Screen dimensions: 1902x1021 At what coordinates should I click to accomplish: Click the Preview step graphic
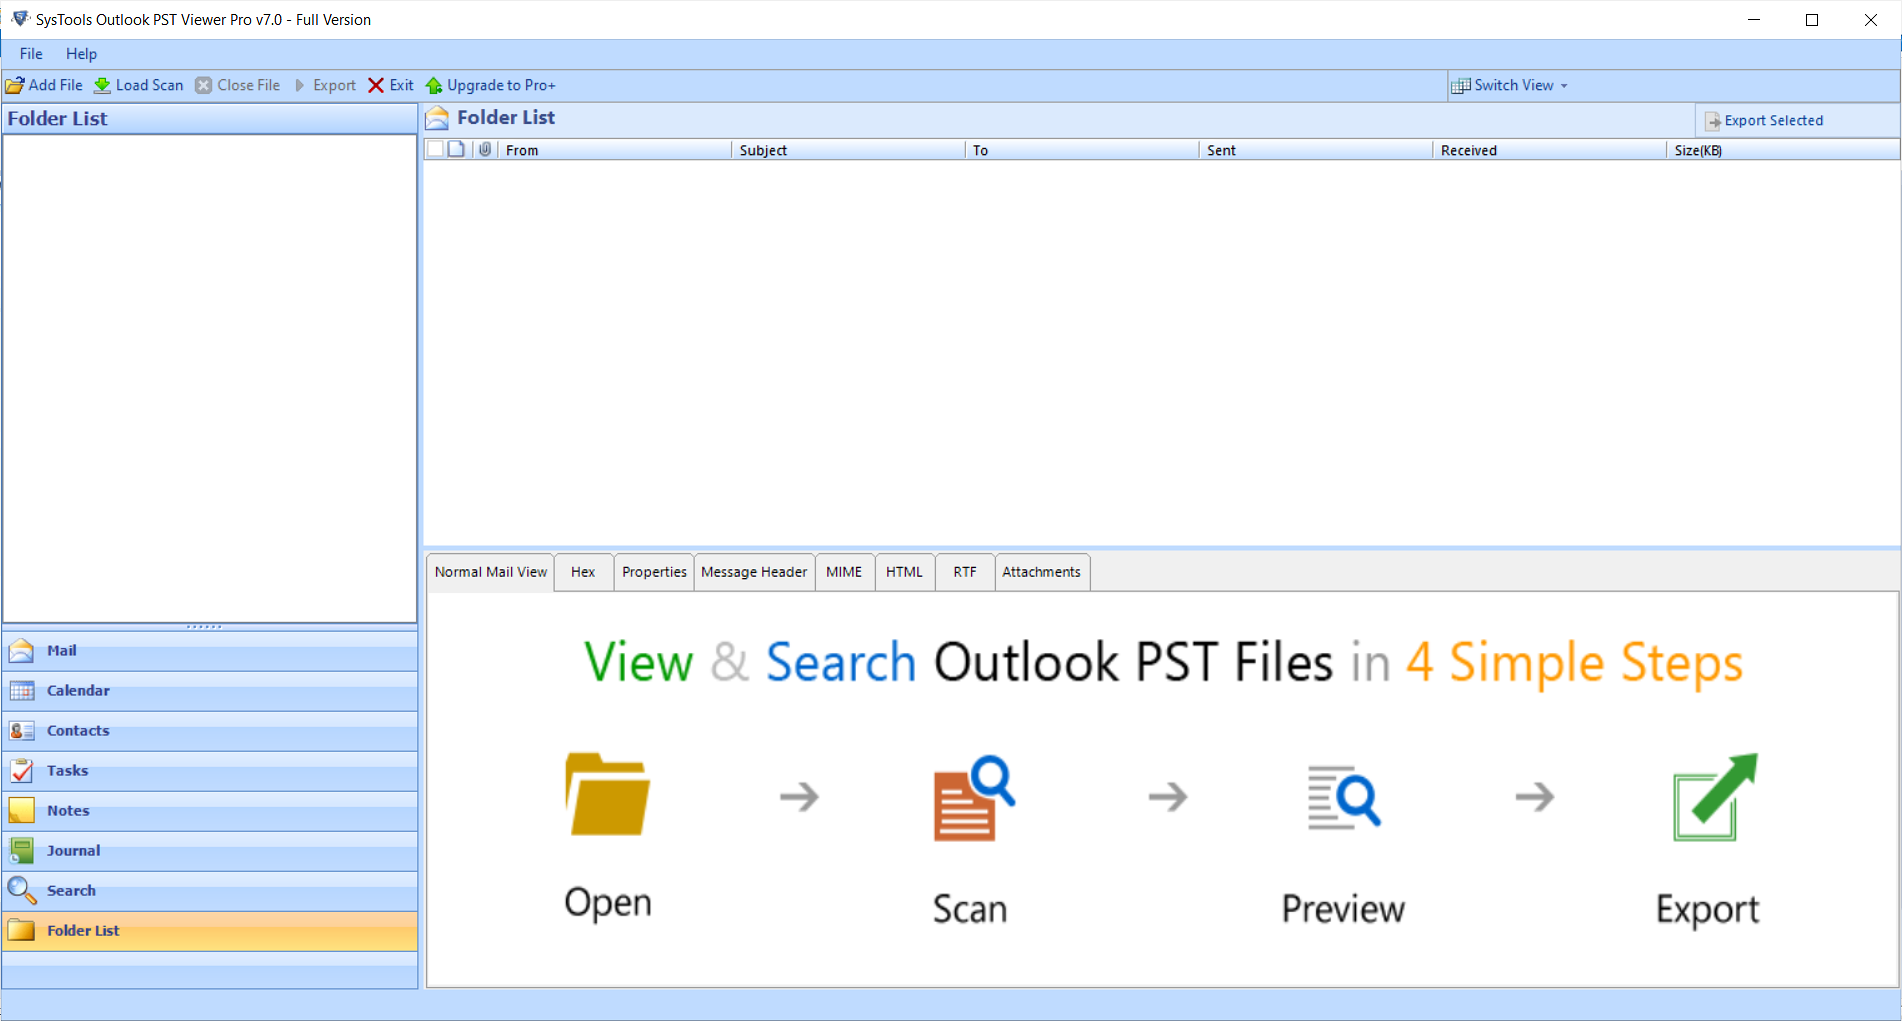tap(1344, 797)
